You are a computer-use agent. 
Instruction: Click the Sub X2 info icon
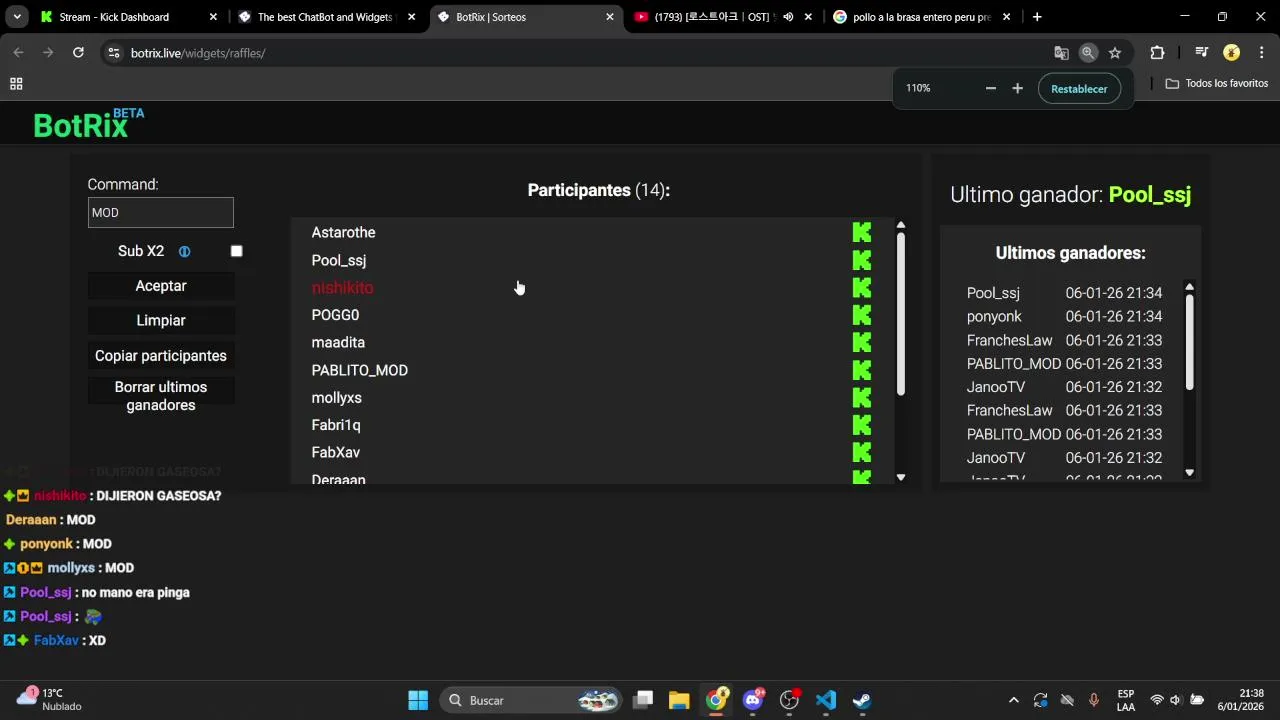[184, 252]
